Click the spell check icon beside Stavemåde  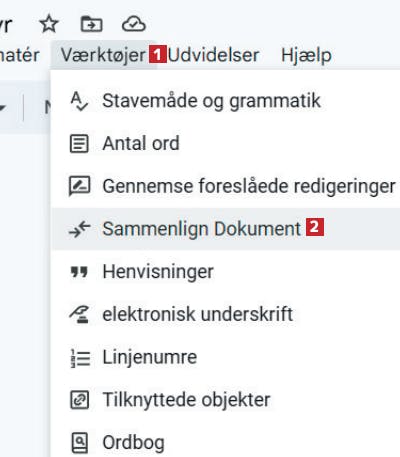(79, 101)
